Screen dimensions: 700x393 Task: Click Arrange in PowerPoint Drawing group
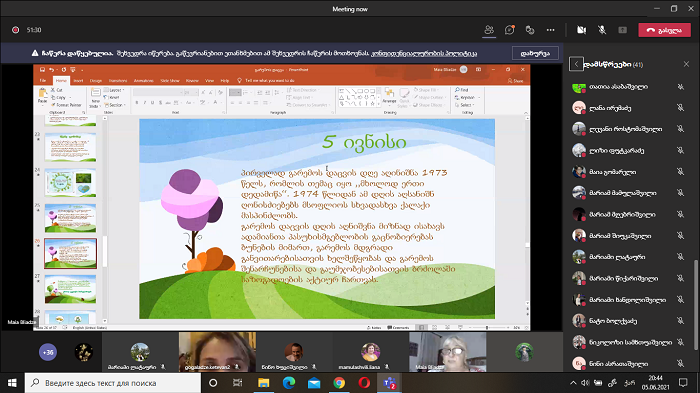tap(389, 96)
